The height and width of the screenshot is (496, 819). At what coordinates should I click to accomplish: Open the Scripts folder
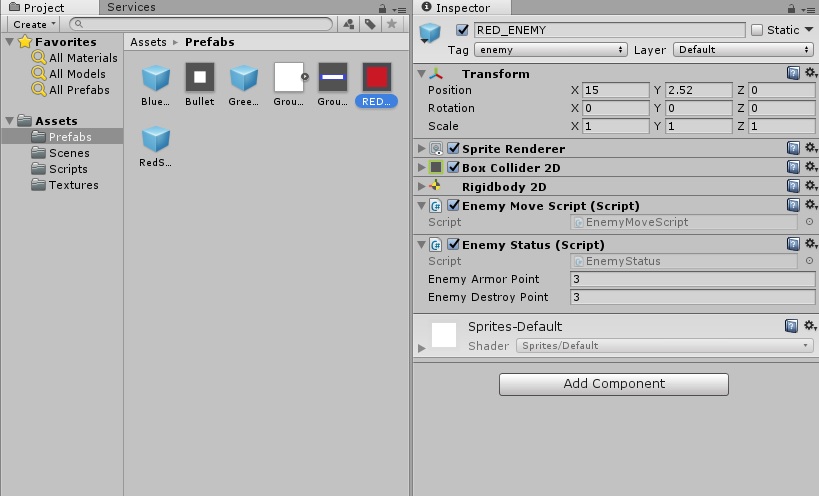tap(68, 169)
